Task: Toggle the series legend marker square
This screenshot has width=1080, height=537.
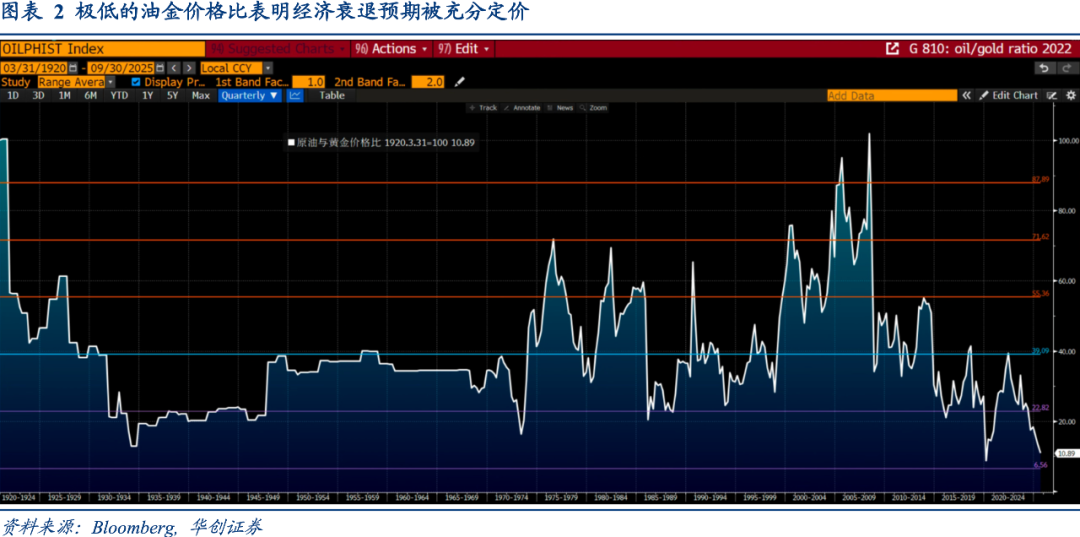Action: tap(291, 143)
